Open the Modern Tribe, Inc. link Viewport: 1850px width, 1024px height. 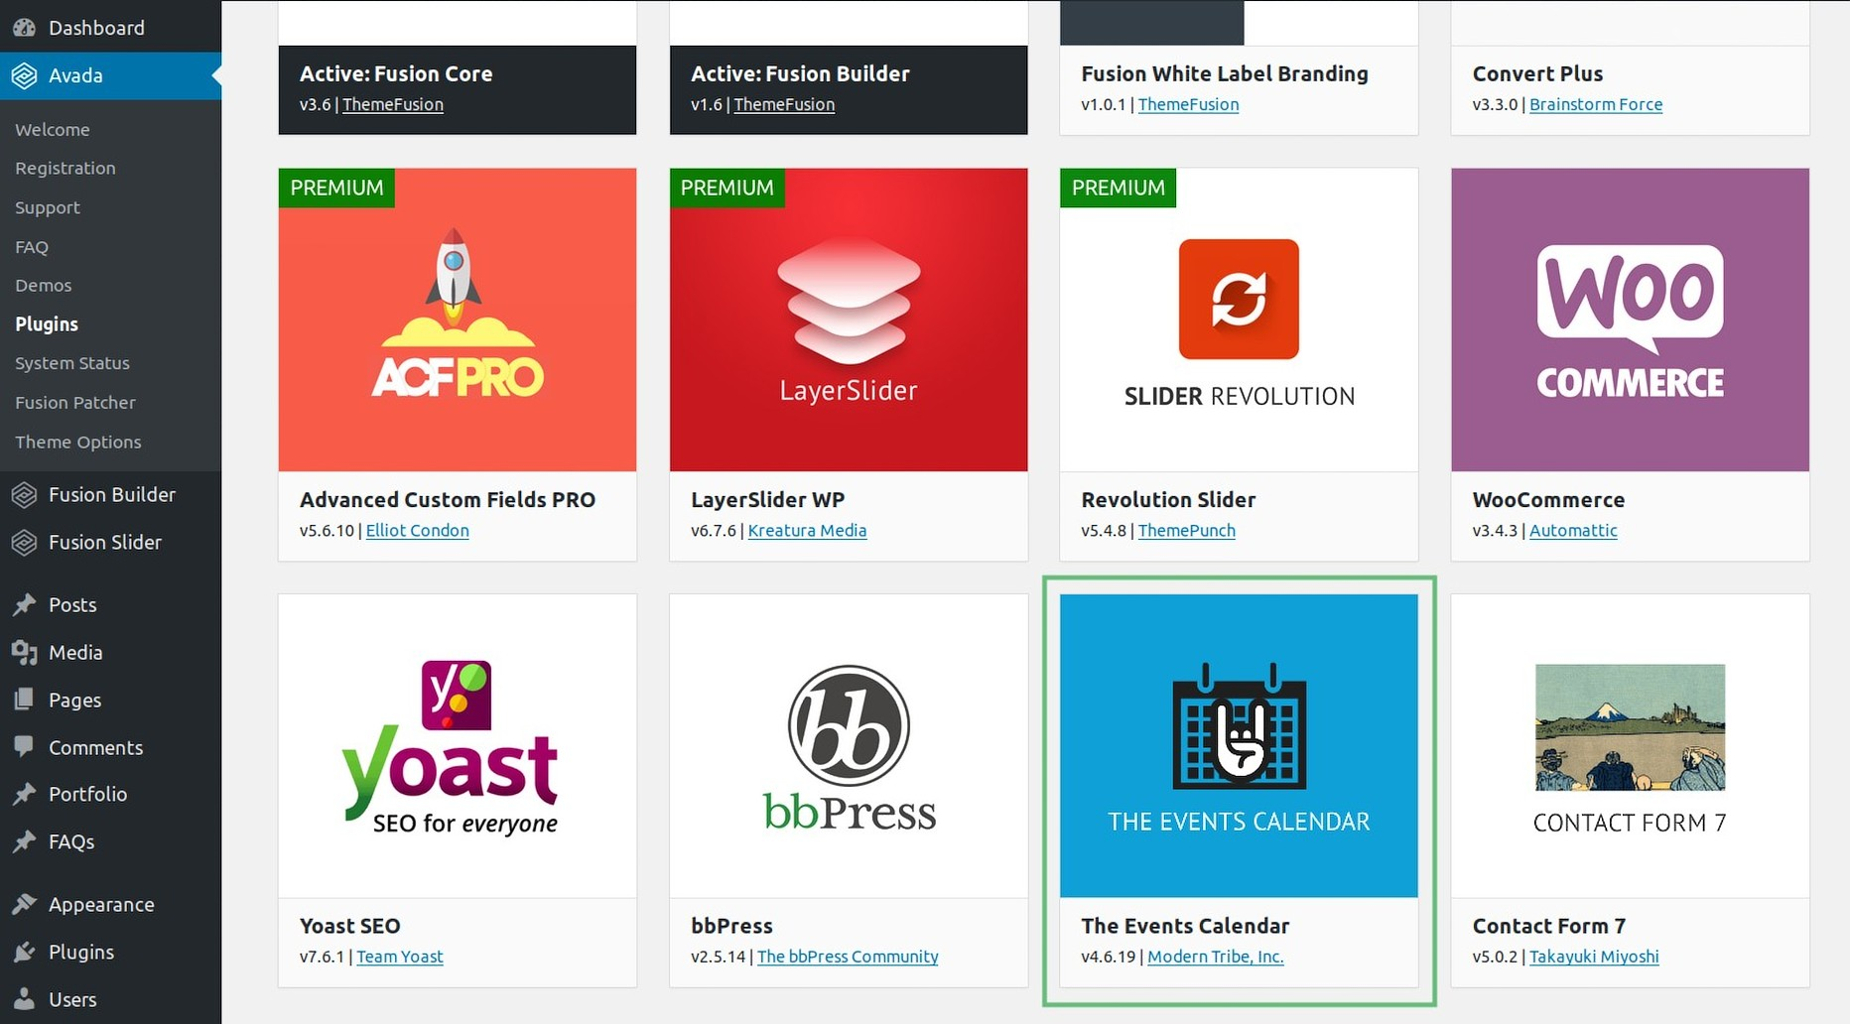click(x=1215, y=956)
